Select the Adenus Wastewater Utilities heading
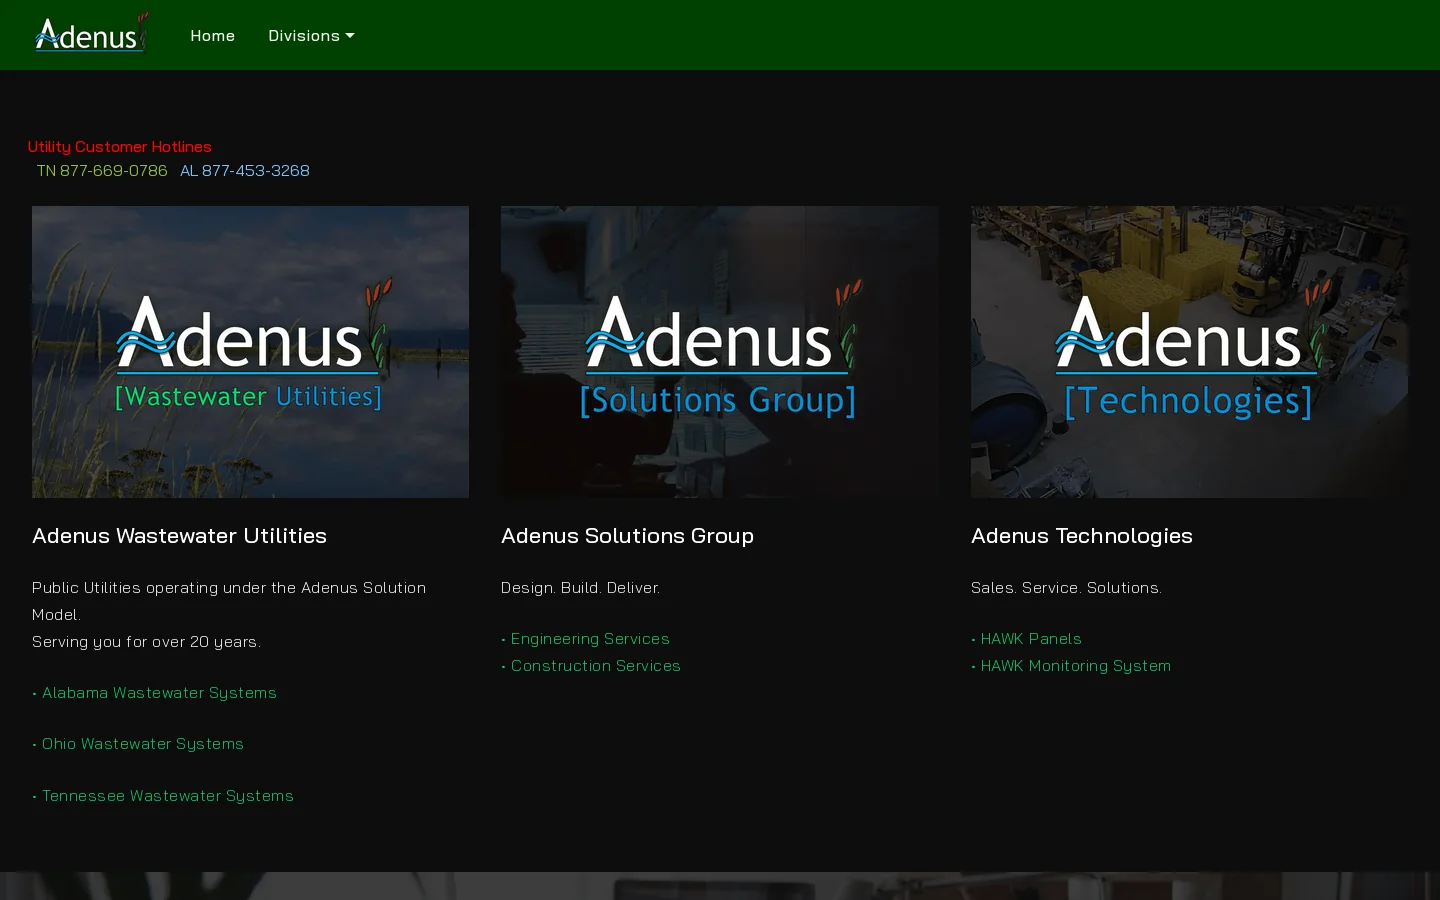Image resolution: width=1440 pixels, height=900 pixels. (x=180, y=536)
